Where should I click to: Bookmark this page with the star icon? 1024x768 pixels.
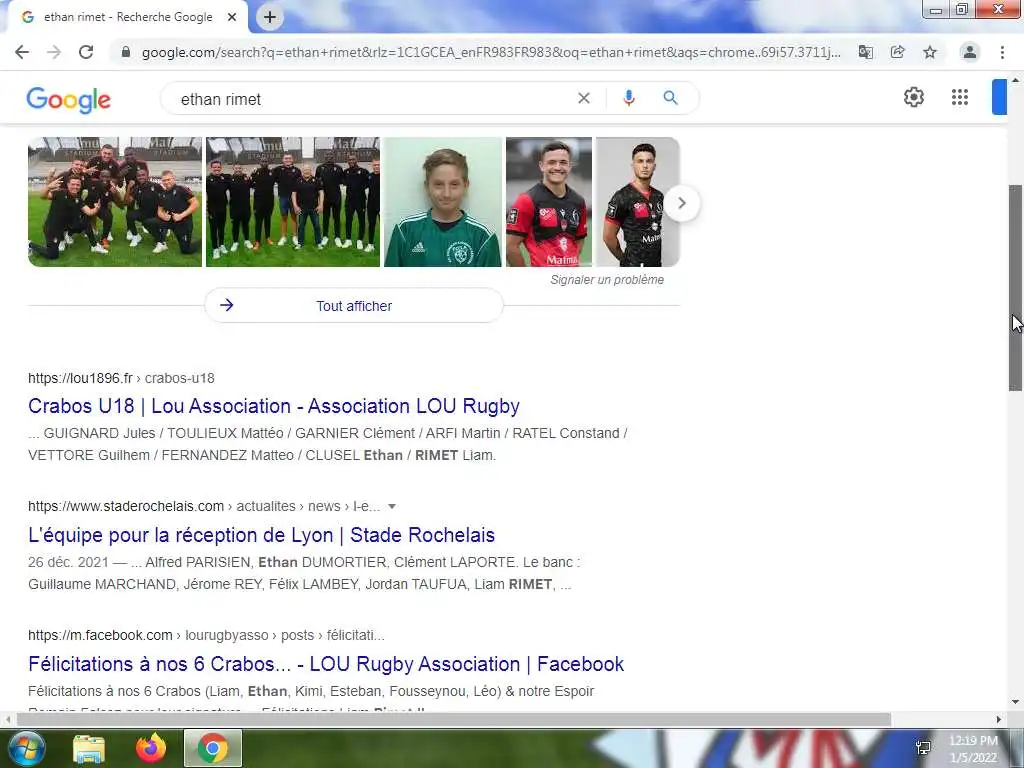930,52
